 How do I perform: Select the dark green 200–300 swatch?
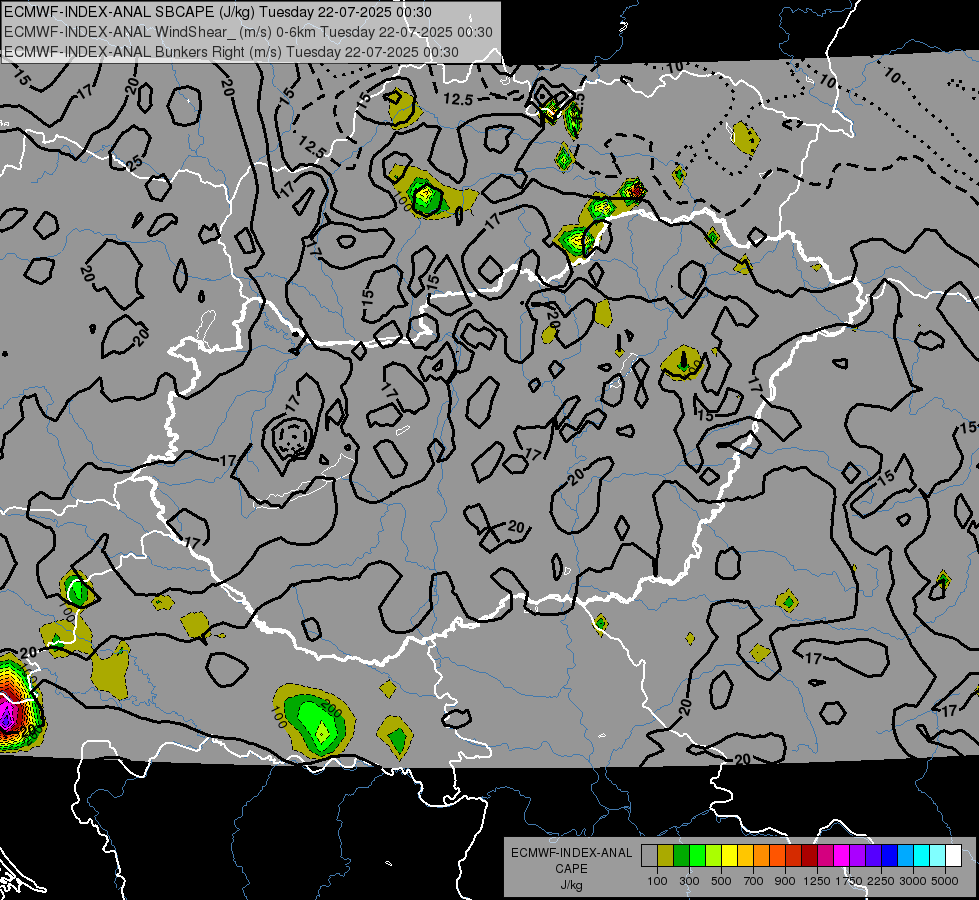[x=681, y=856]
